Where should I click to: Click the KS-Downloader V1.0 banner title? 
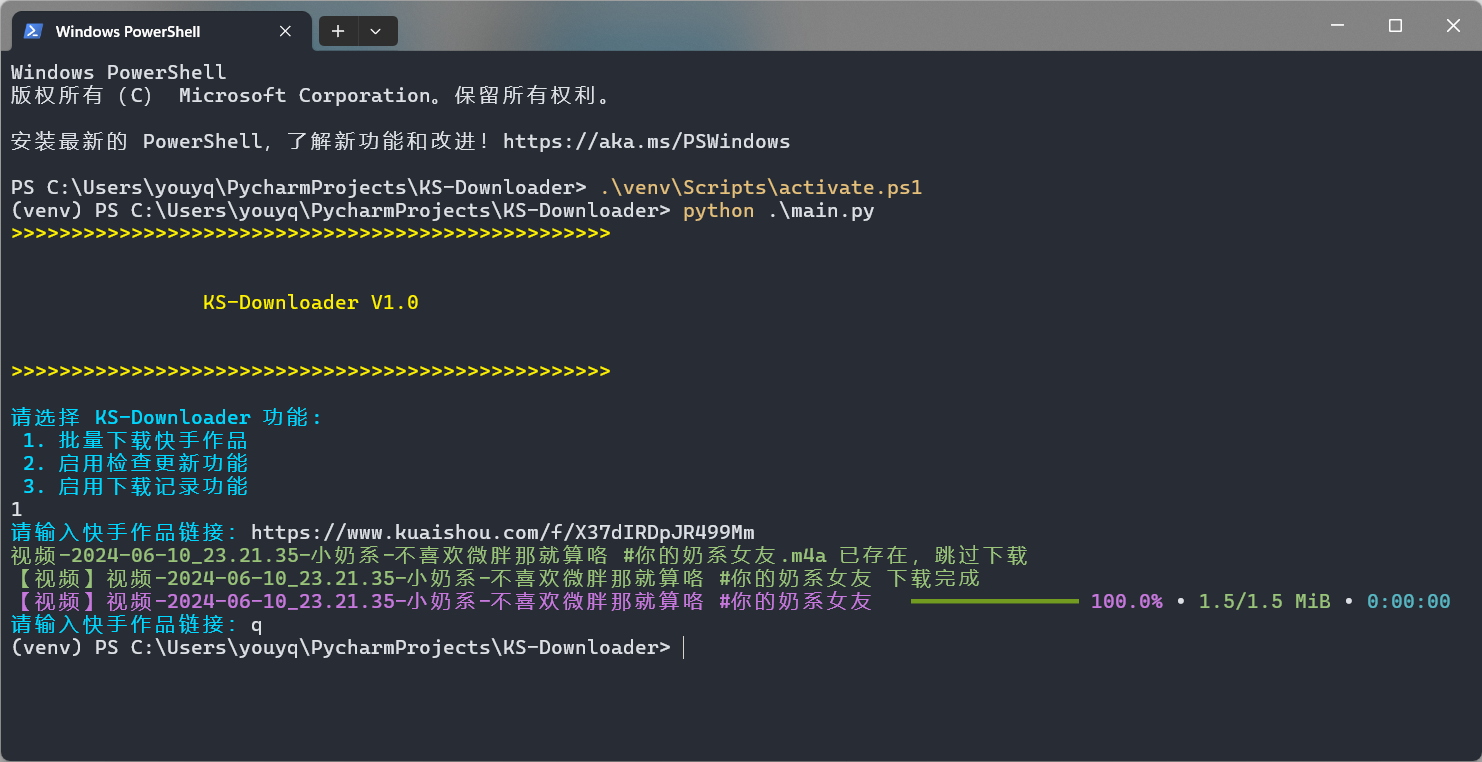pos(311,302)
